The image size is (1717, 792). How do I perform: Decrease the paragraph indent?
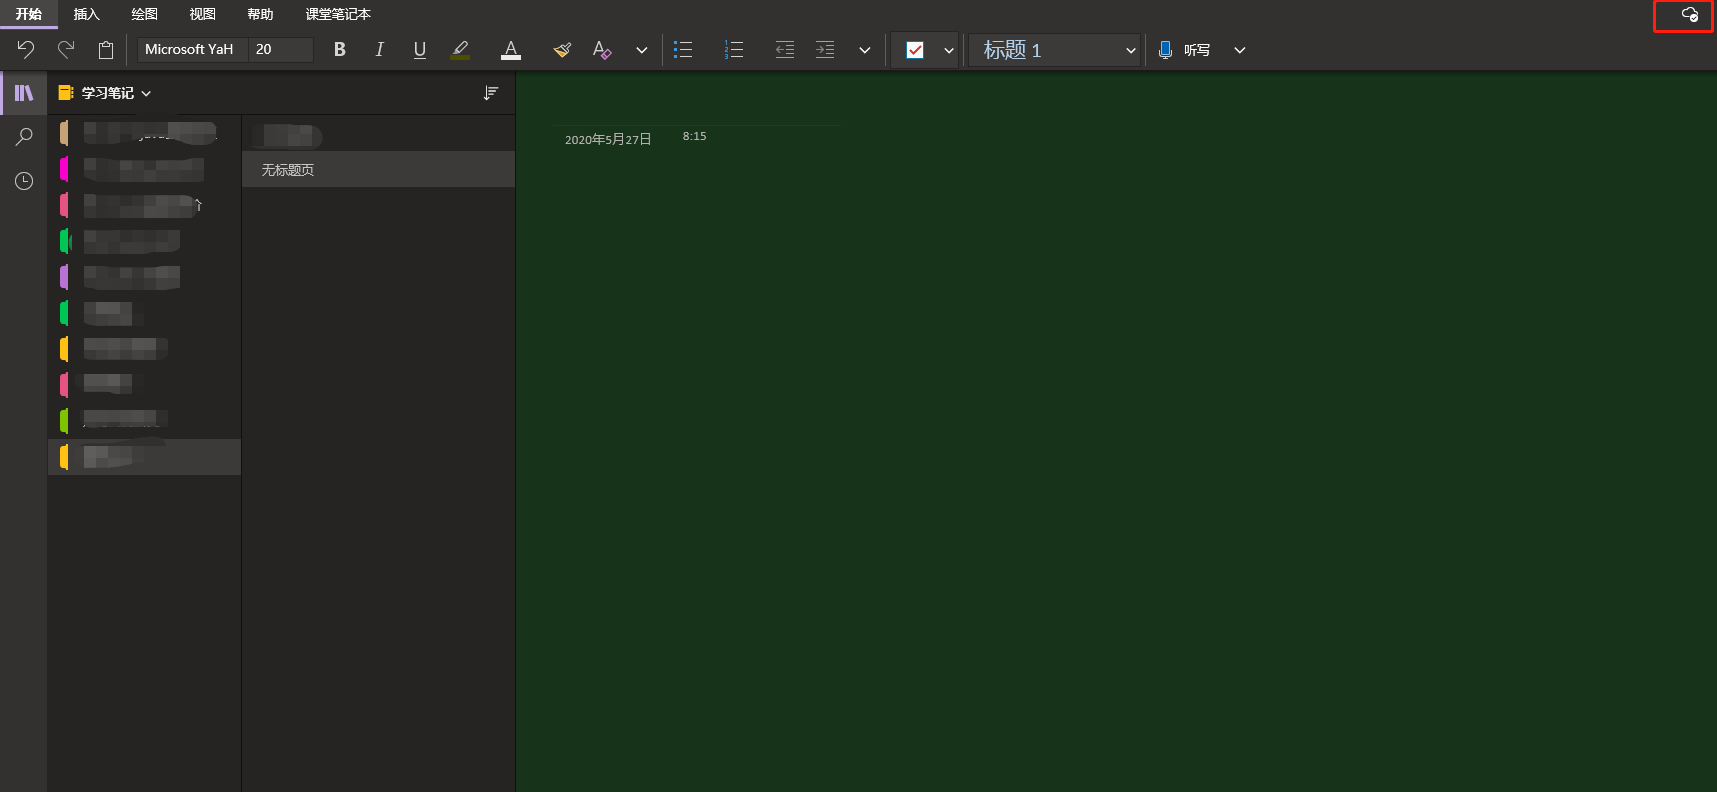click(785, 50)
